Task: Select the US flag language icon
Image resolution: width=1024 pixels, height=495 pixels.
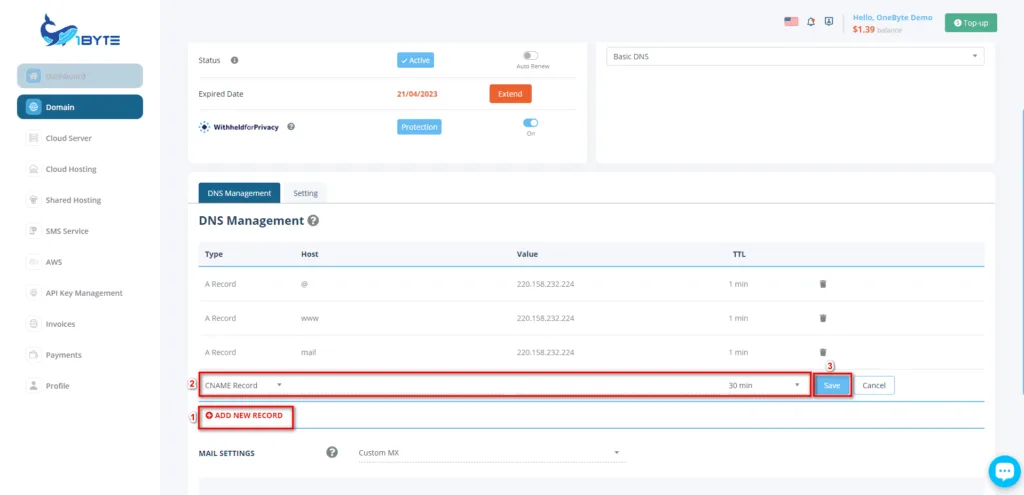Action: click(791, 21)
